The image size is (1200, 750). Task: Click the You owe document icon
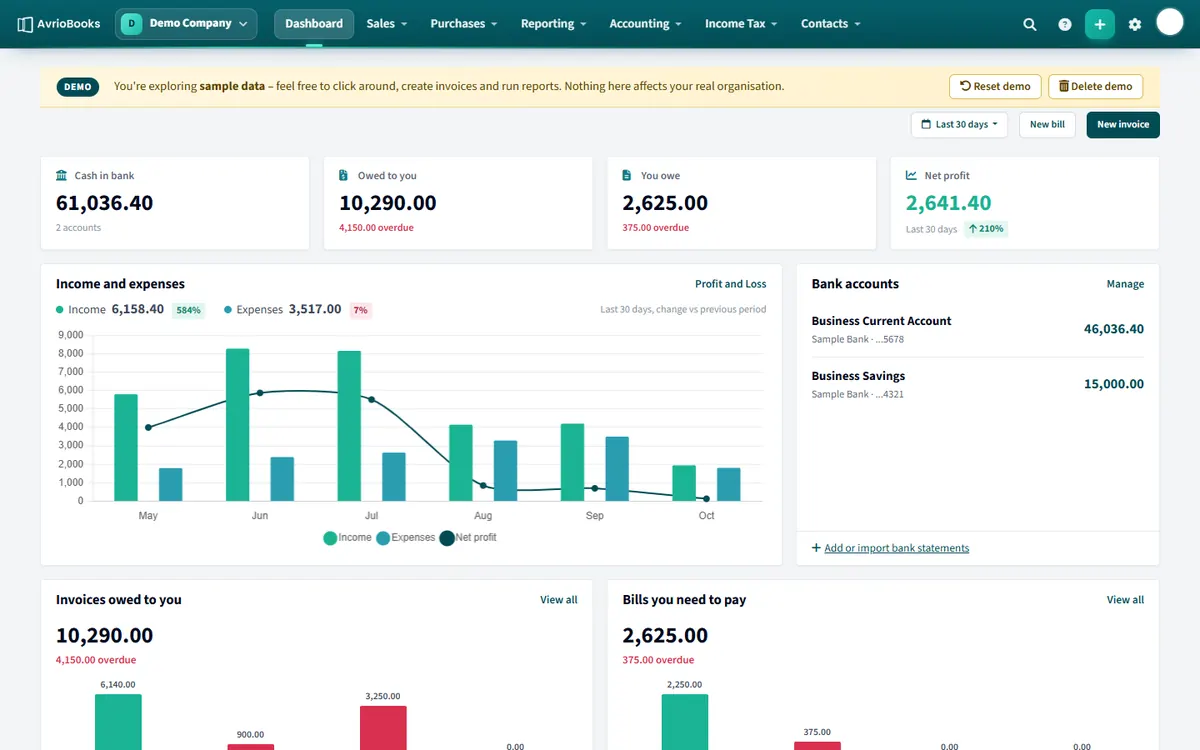(x=627, y=175)
